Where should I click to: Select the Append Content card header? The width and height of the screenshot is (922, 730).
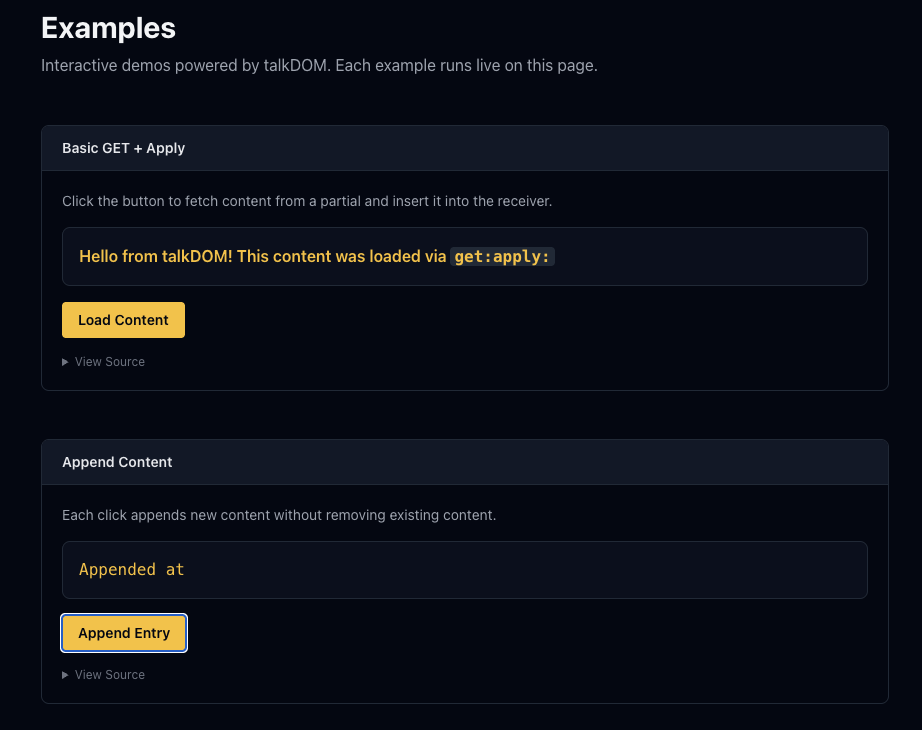(x=117, y=461)
